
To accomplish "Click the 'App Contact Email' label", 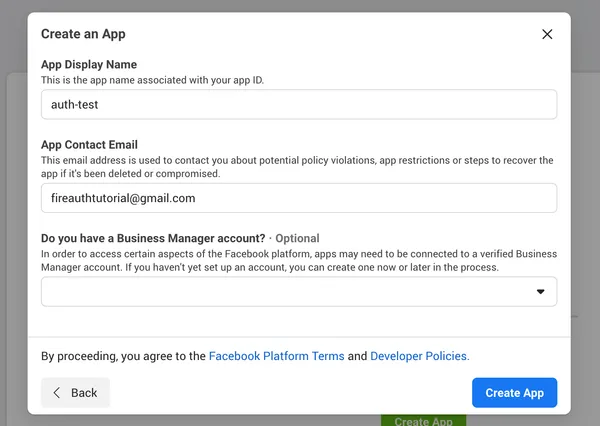I will 89,145.
